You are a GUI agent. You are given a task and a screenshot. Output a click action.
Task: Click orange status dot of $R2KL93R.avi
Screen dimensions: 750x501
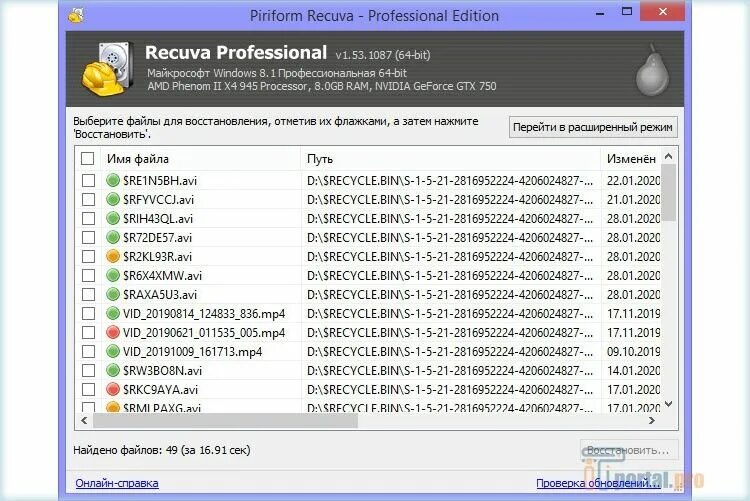point(113,256)
